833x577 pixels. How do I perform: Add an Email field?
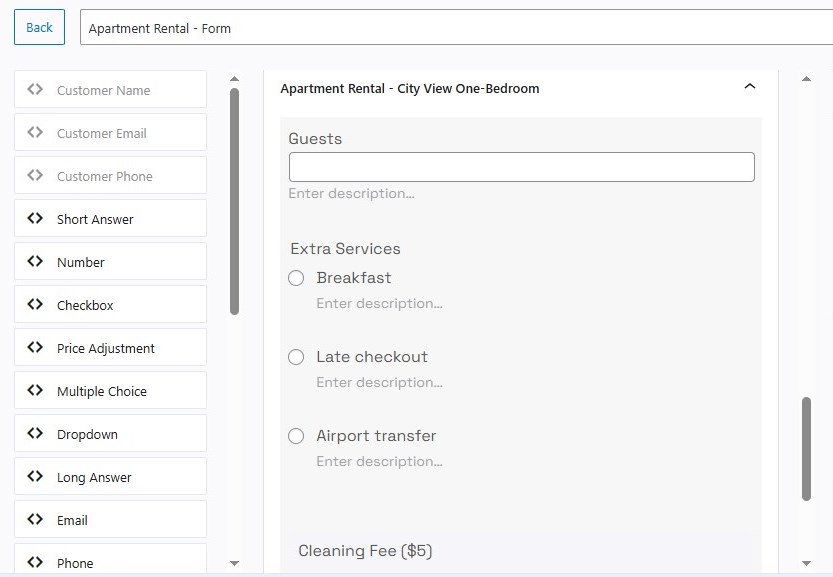click(110, 520)
